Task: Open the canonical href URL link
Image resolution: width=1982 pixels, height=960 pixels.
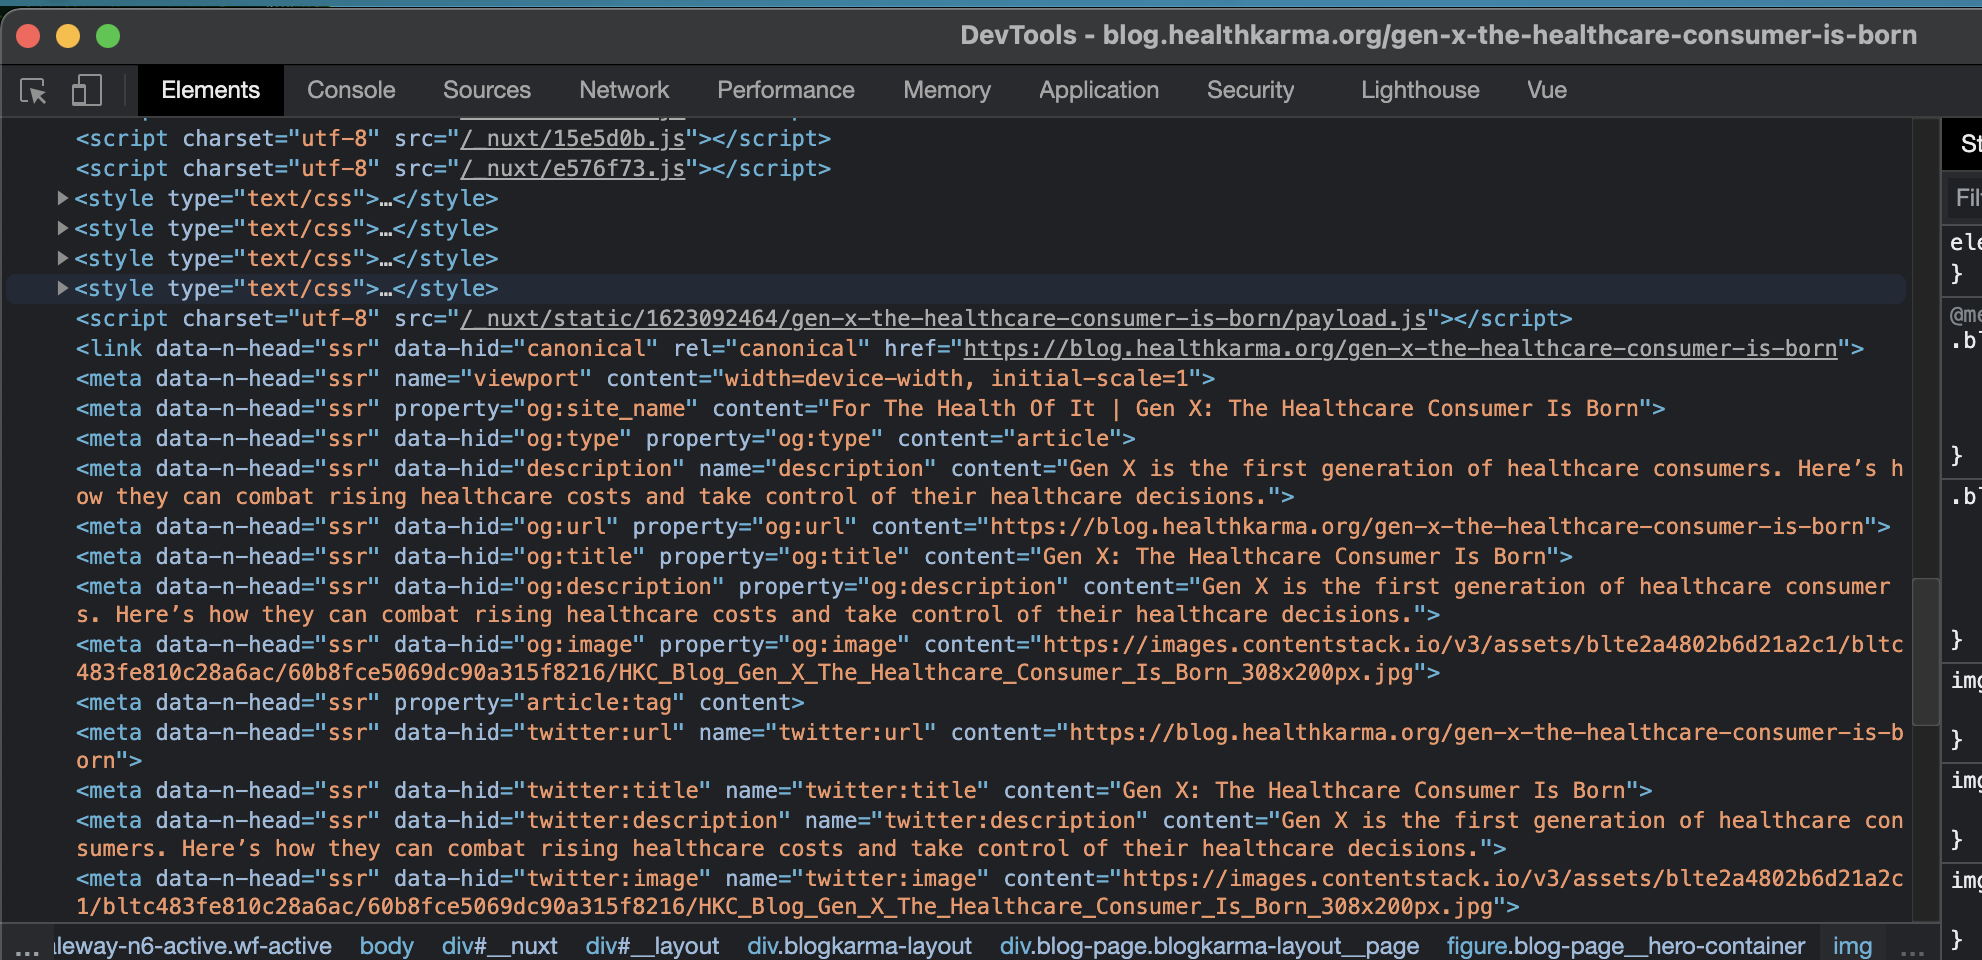Action: point(1400,348)
